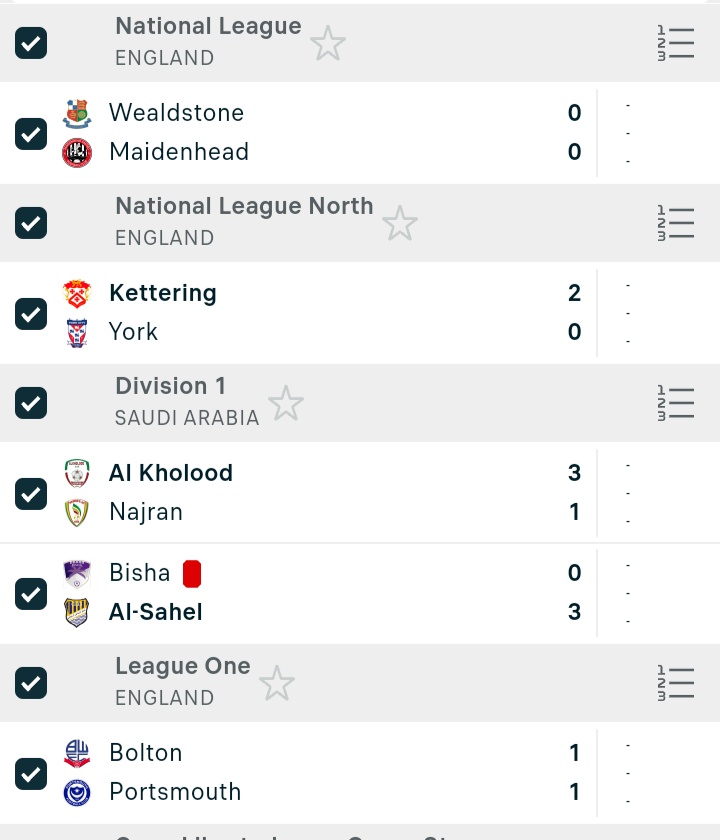Open the National League North heading
720x840 pixels.
pos(244,207)
